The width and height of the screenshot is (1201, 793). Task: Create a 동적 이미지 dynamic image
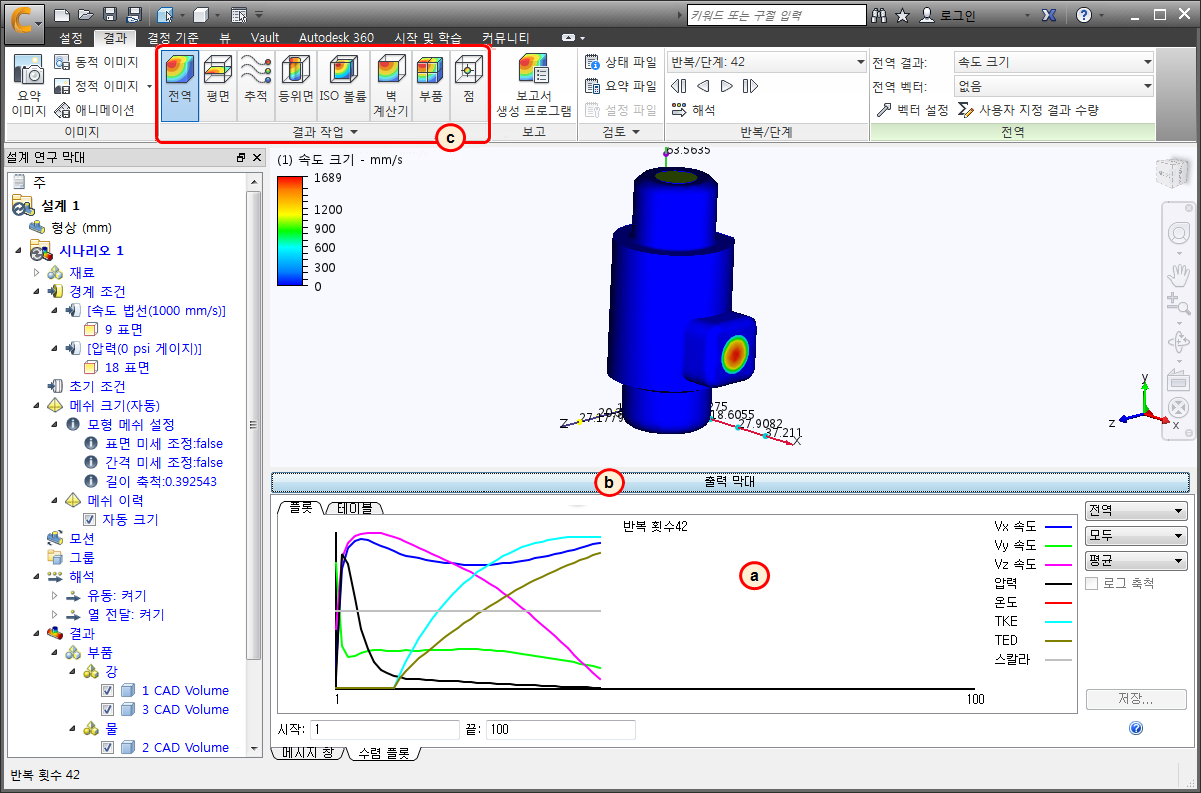point(98,63)
